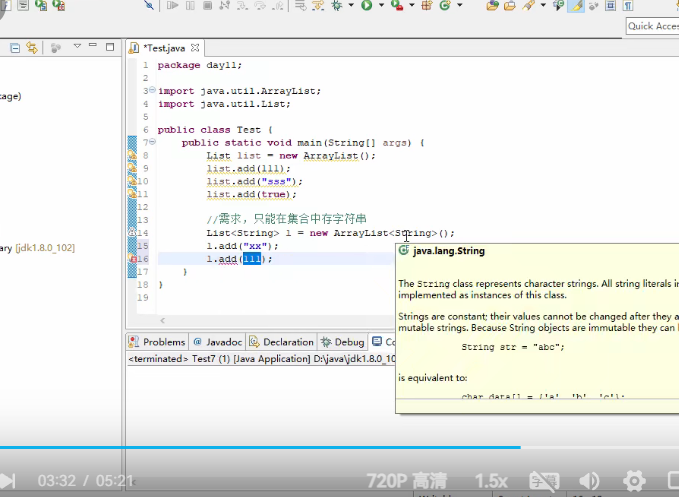This screenshot has height=497, width=679.
Task: Toggle Show Whitespace Characters pilcrow icon
Action: click(628, 6)
